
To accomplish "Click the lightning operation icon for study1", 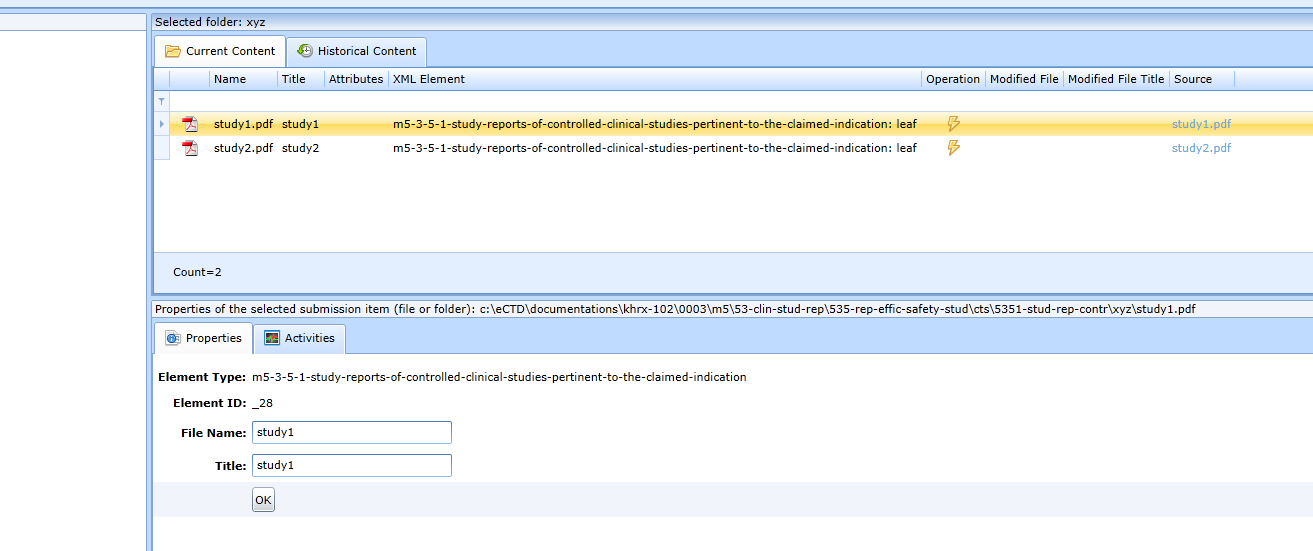I will coord(953,124).
